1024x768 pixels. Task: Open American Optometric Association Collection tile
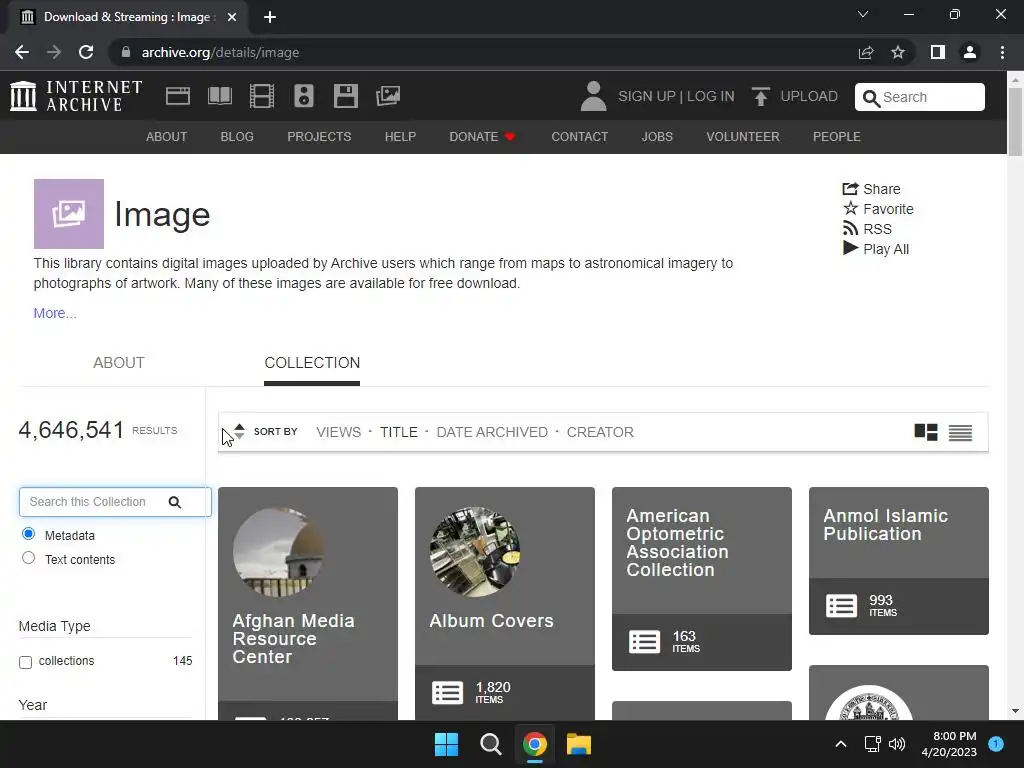pos(701,579)
